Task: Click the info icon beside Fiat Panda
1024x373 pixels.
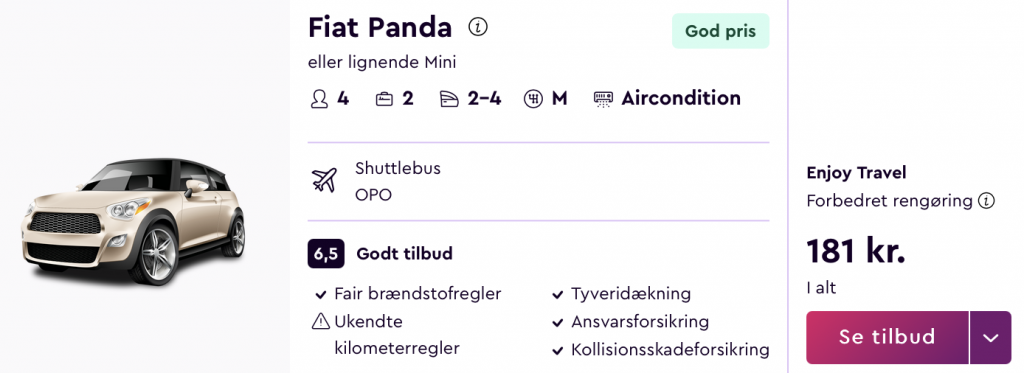Action: 478,27
